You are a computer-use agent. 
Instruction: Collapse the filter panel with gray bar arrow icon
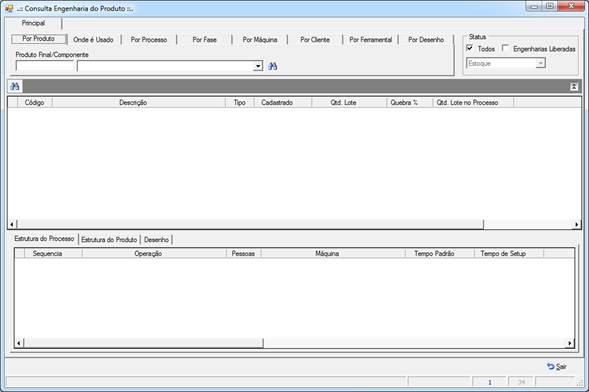[574, 87]
